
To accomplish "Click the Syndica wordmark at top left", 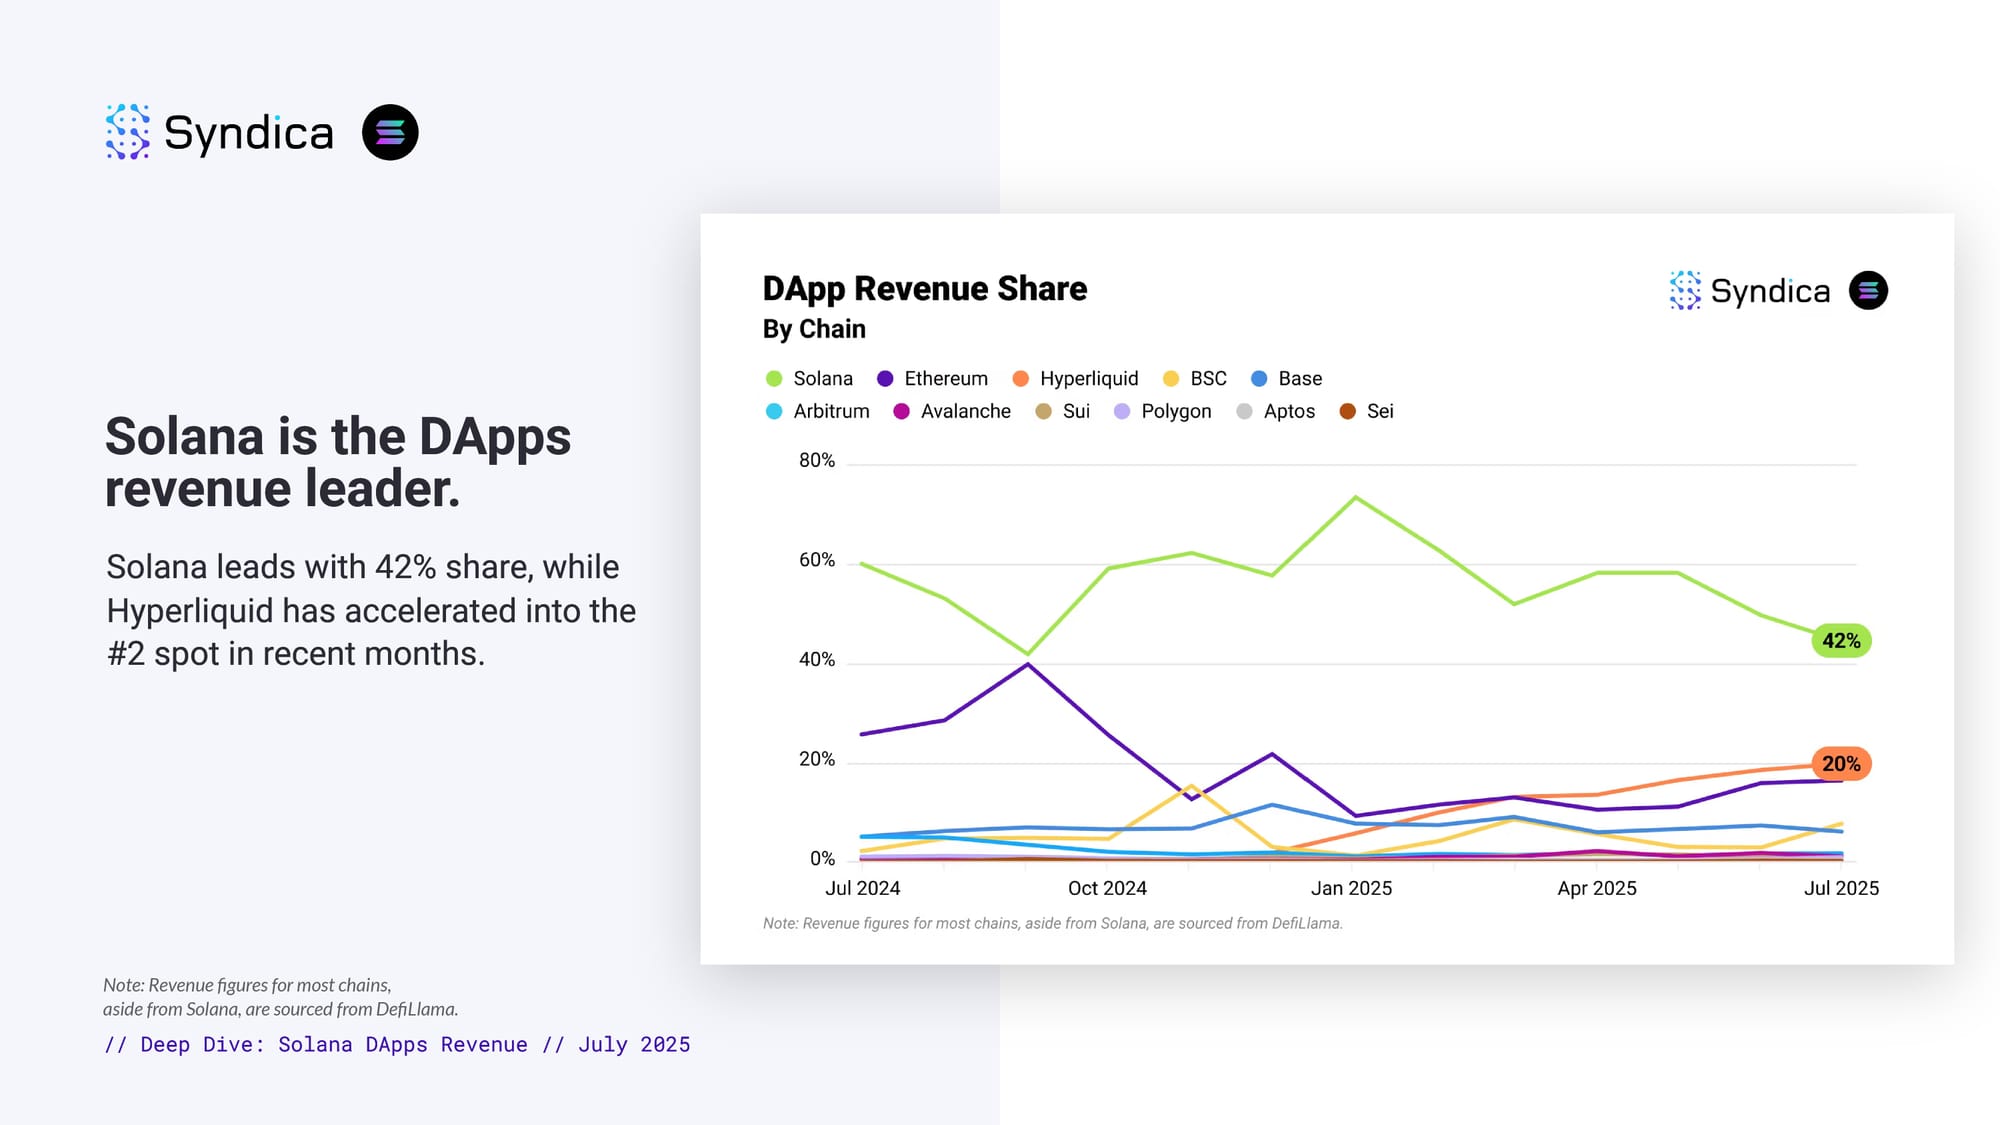I will click(x=248, y=133).
